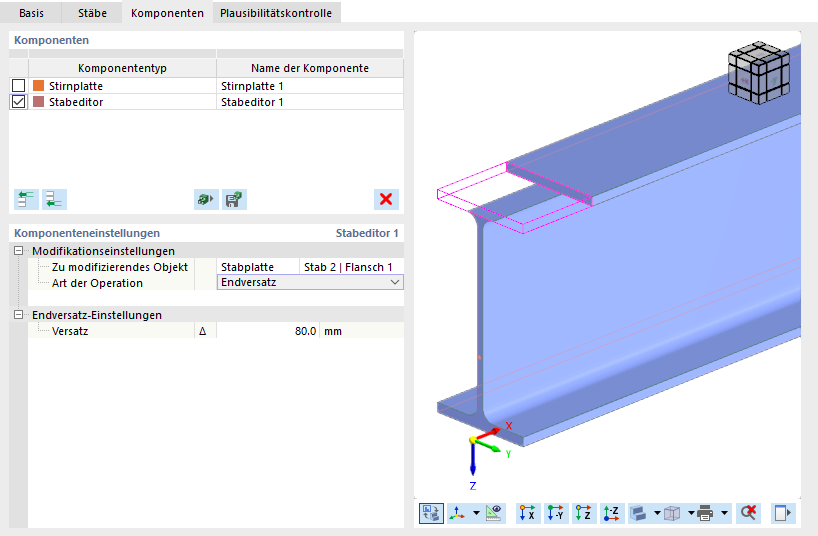Image resolution: width=818 pixels, height=536 pixels.
Task: Collapse the Endversatz-Einstellungen section
Action: point(18,315)
